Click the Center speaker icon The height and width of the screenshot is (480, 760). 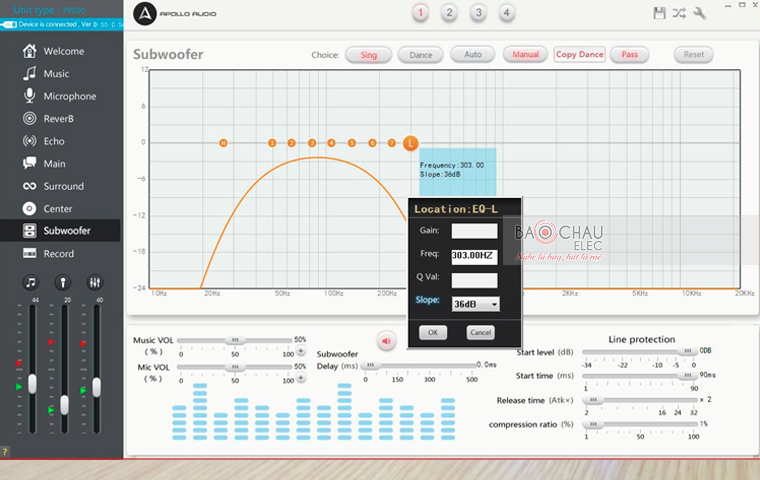tap(30, 208)
